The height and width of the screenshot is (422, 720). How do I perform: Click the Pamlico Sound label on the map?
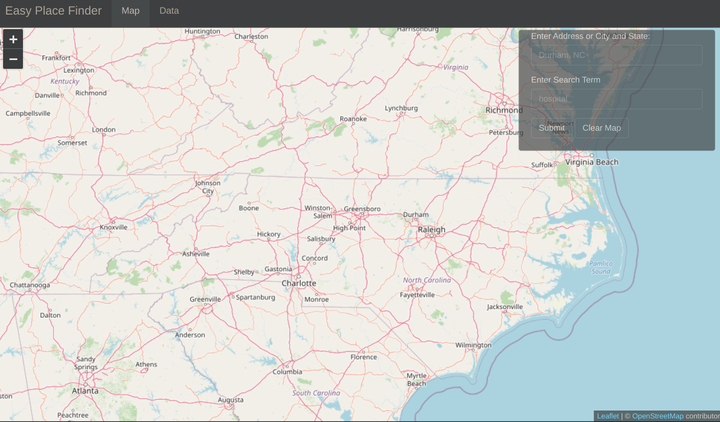pos(601,267)
